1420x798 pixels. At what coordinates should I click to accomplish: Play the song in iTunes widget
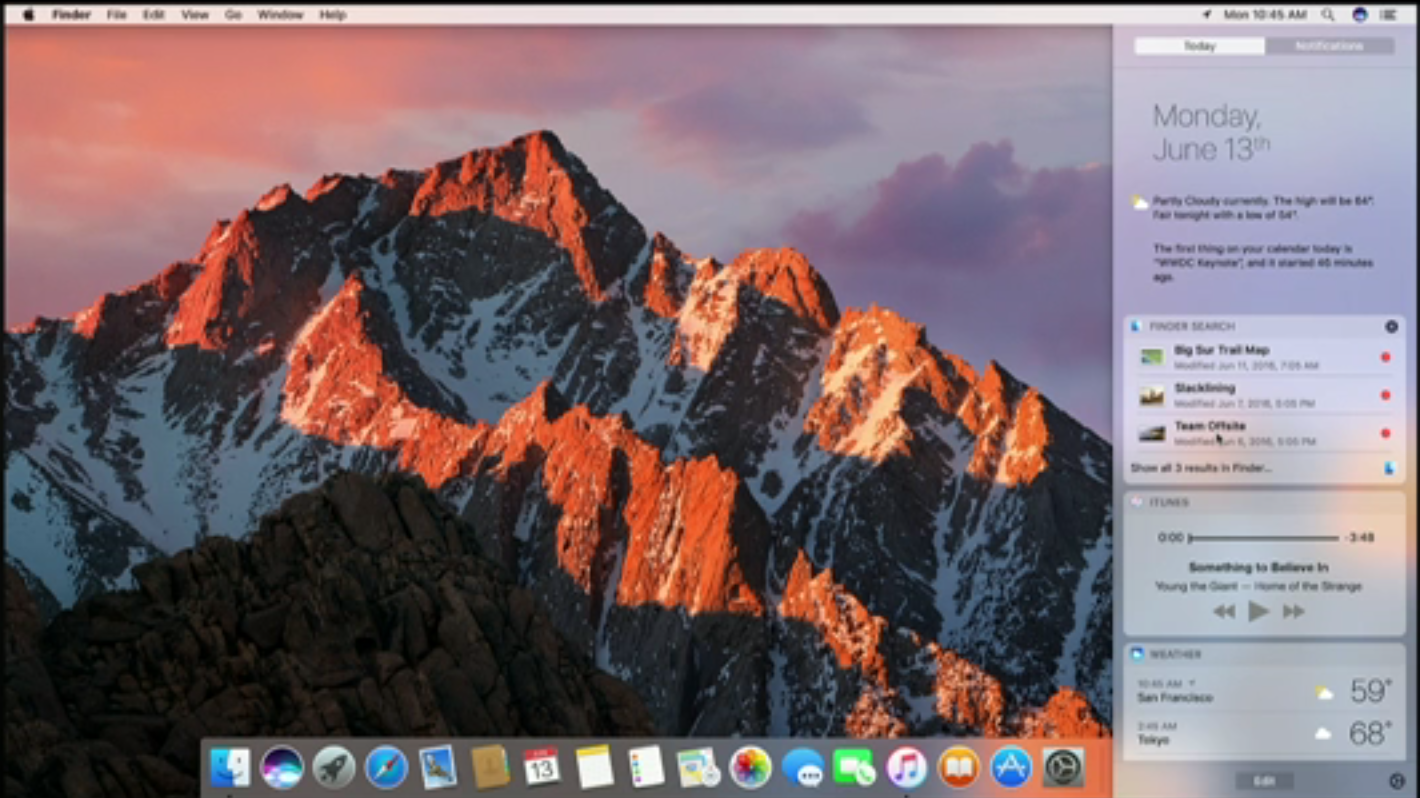click(x=1259, y=611)
